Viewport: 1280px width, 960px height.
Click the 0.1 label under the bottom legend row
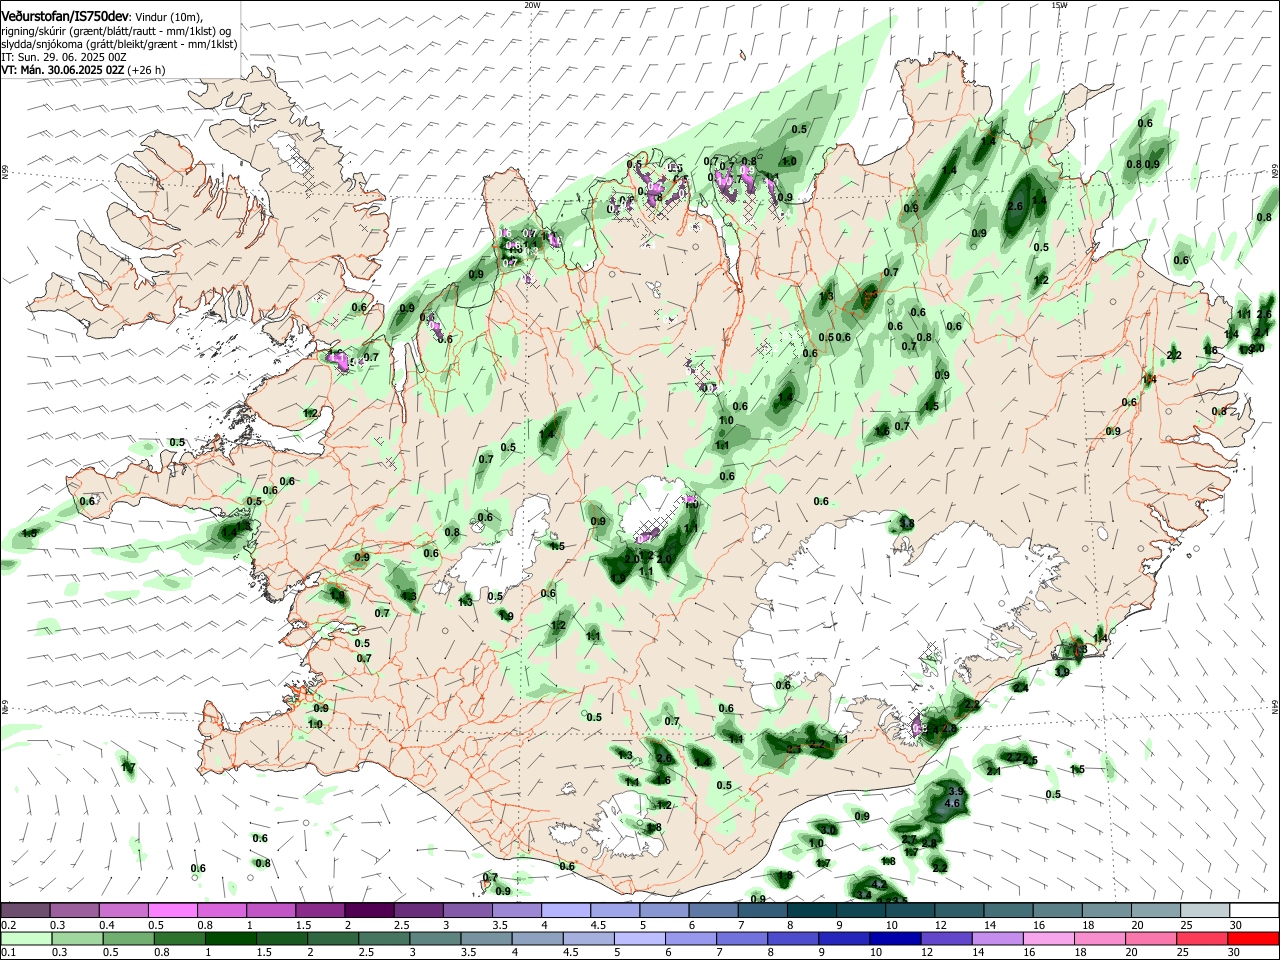click(x=8, y=953)
